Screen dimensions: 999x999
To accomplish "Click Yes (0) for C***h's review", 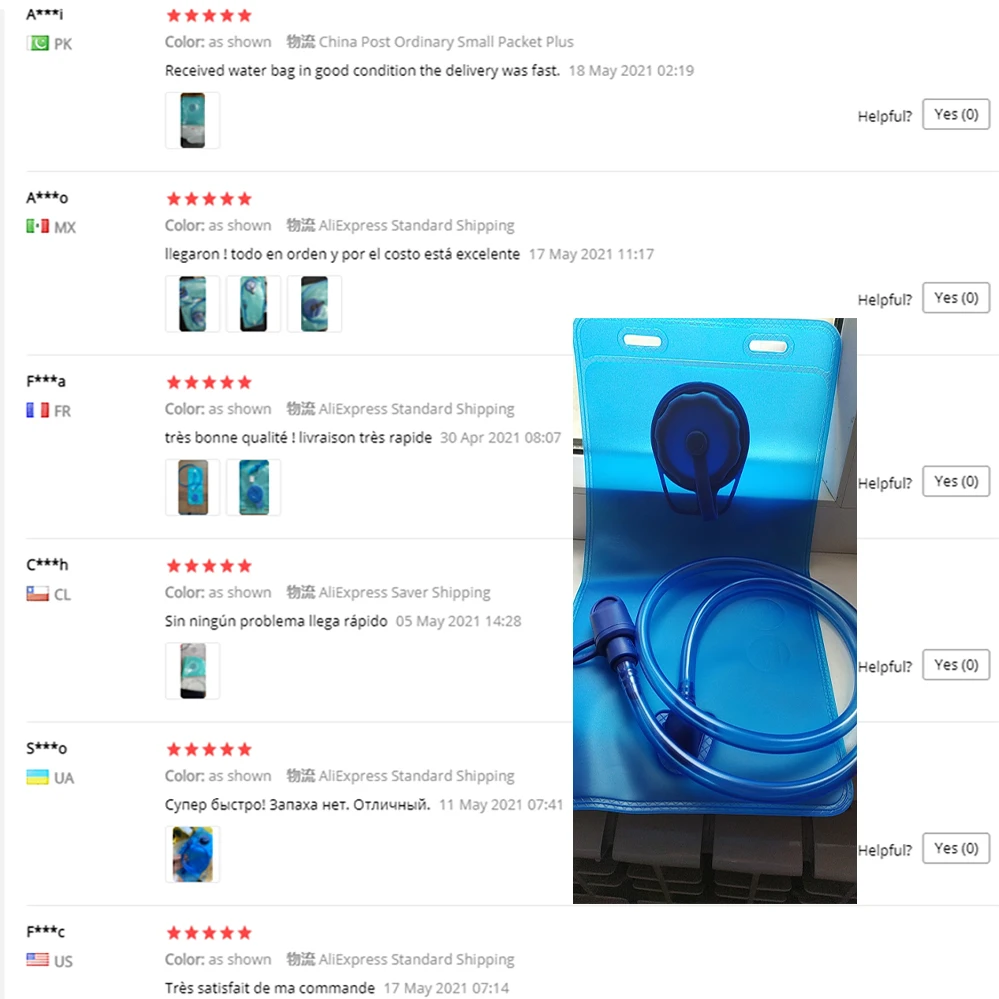I will pos(955,665).
